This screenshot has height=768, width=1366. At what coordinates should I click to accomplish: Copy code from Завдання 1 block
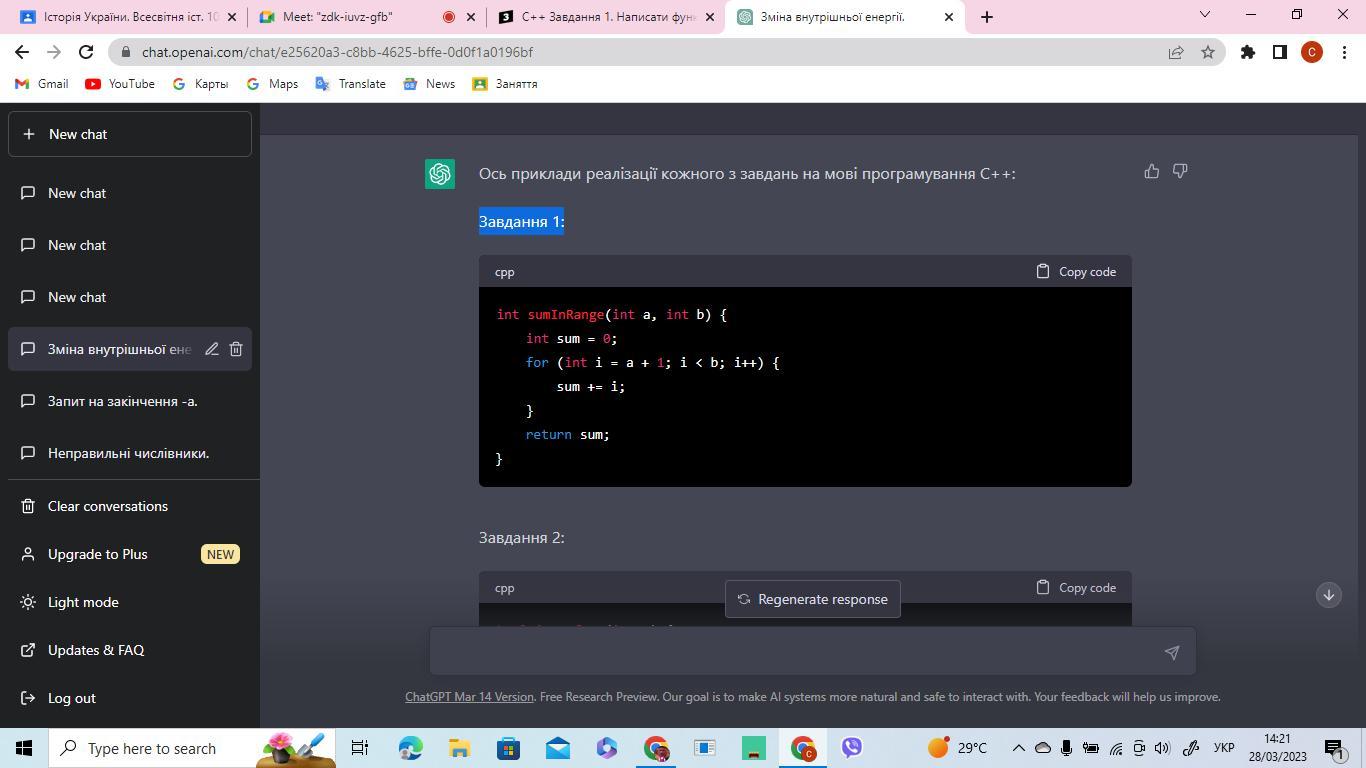coord(1076,272)
